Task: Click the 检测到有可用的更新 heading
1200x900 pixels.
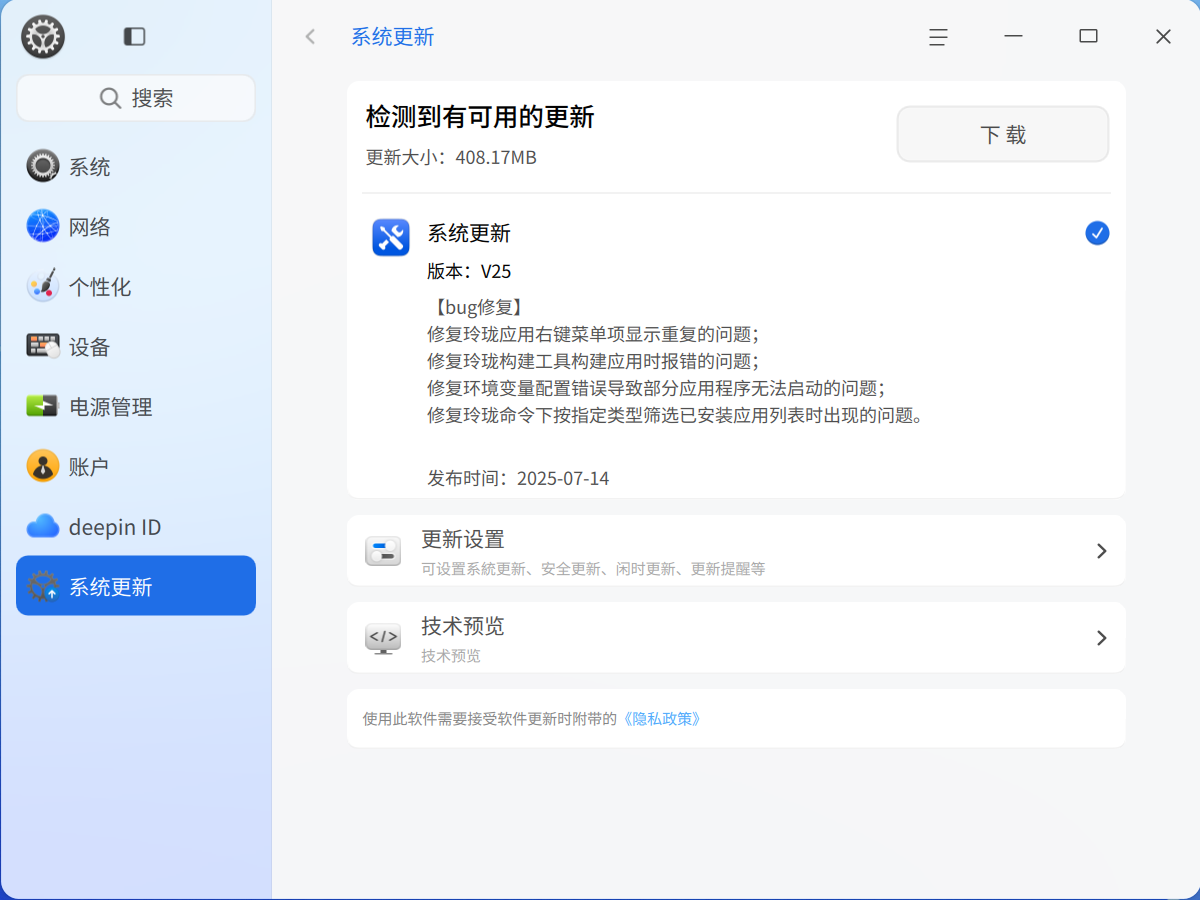Action: click(480, 117)
